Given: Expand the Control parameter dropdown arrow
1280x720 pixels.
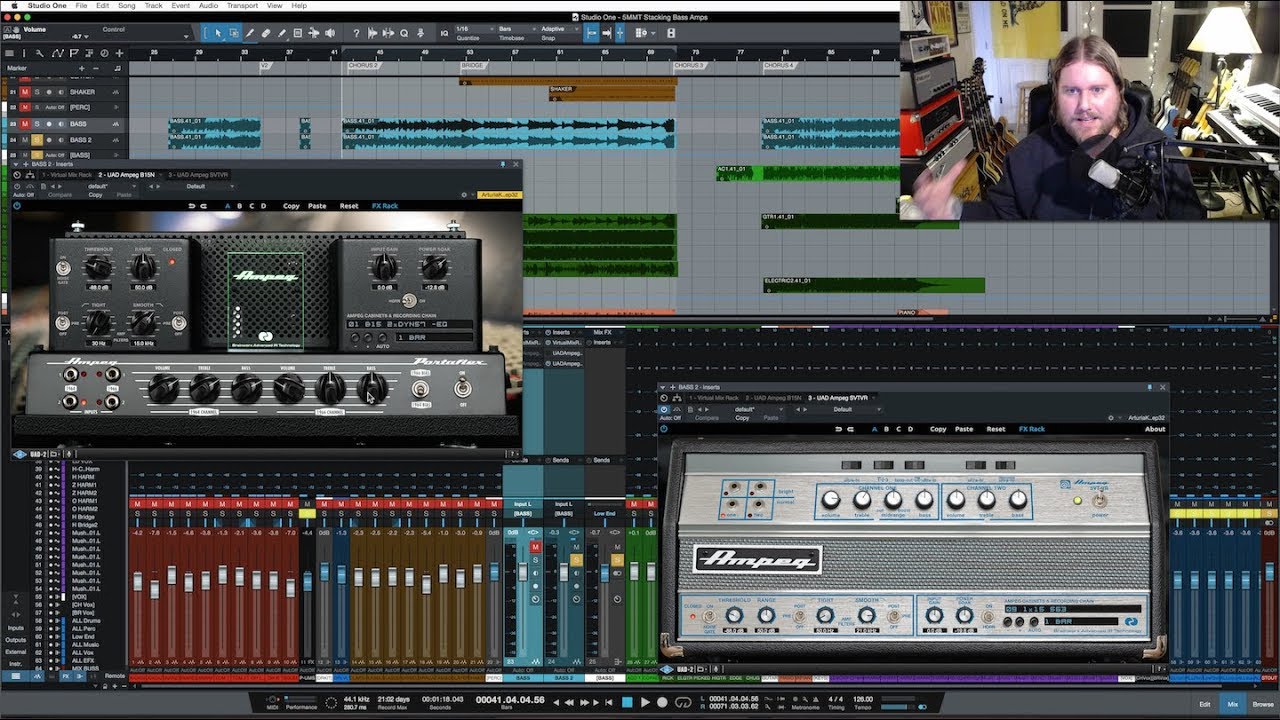Looking at the screenshot, I should [x=186, y=37].
